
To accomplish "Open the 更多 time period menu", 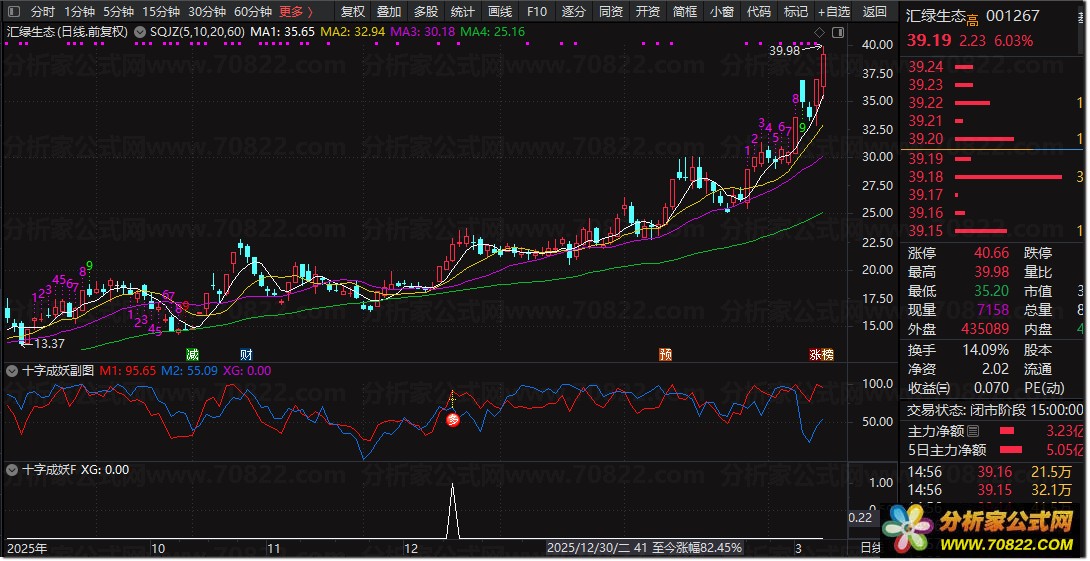I will pyautogui.click(x=296, y=12).
